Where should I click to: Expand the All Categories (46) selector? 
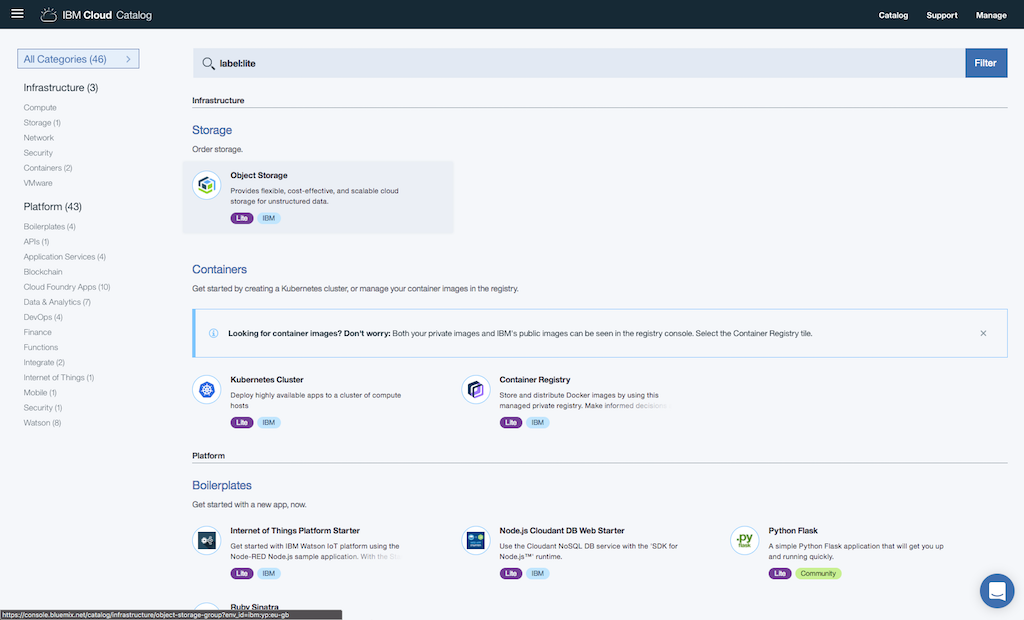click(x=78, y=59)
